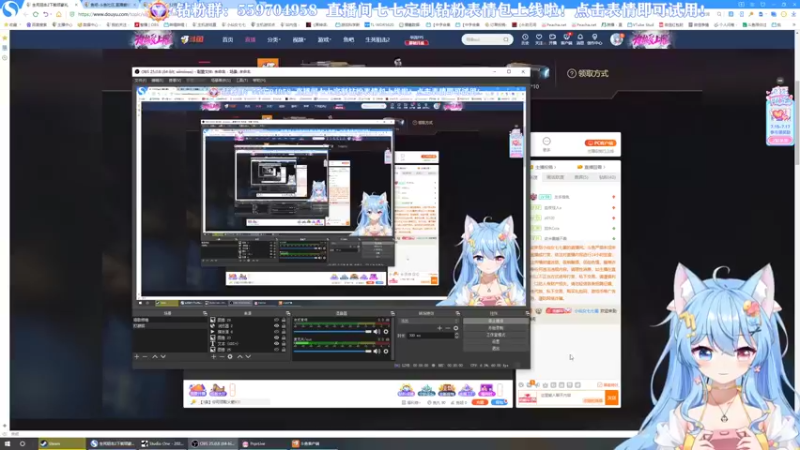The image size is (800, 450).
Task: Lock the browser source
Action: tap(283, 326)
